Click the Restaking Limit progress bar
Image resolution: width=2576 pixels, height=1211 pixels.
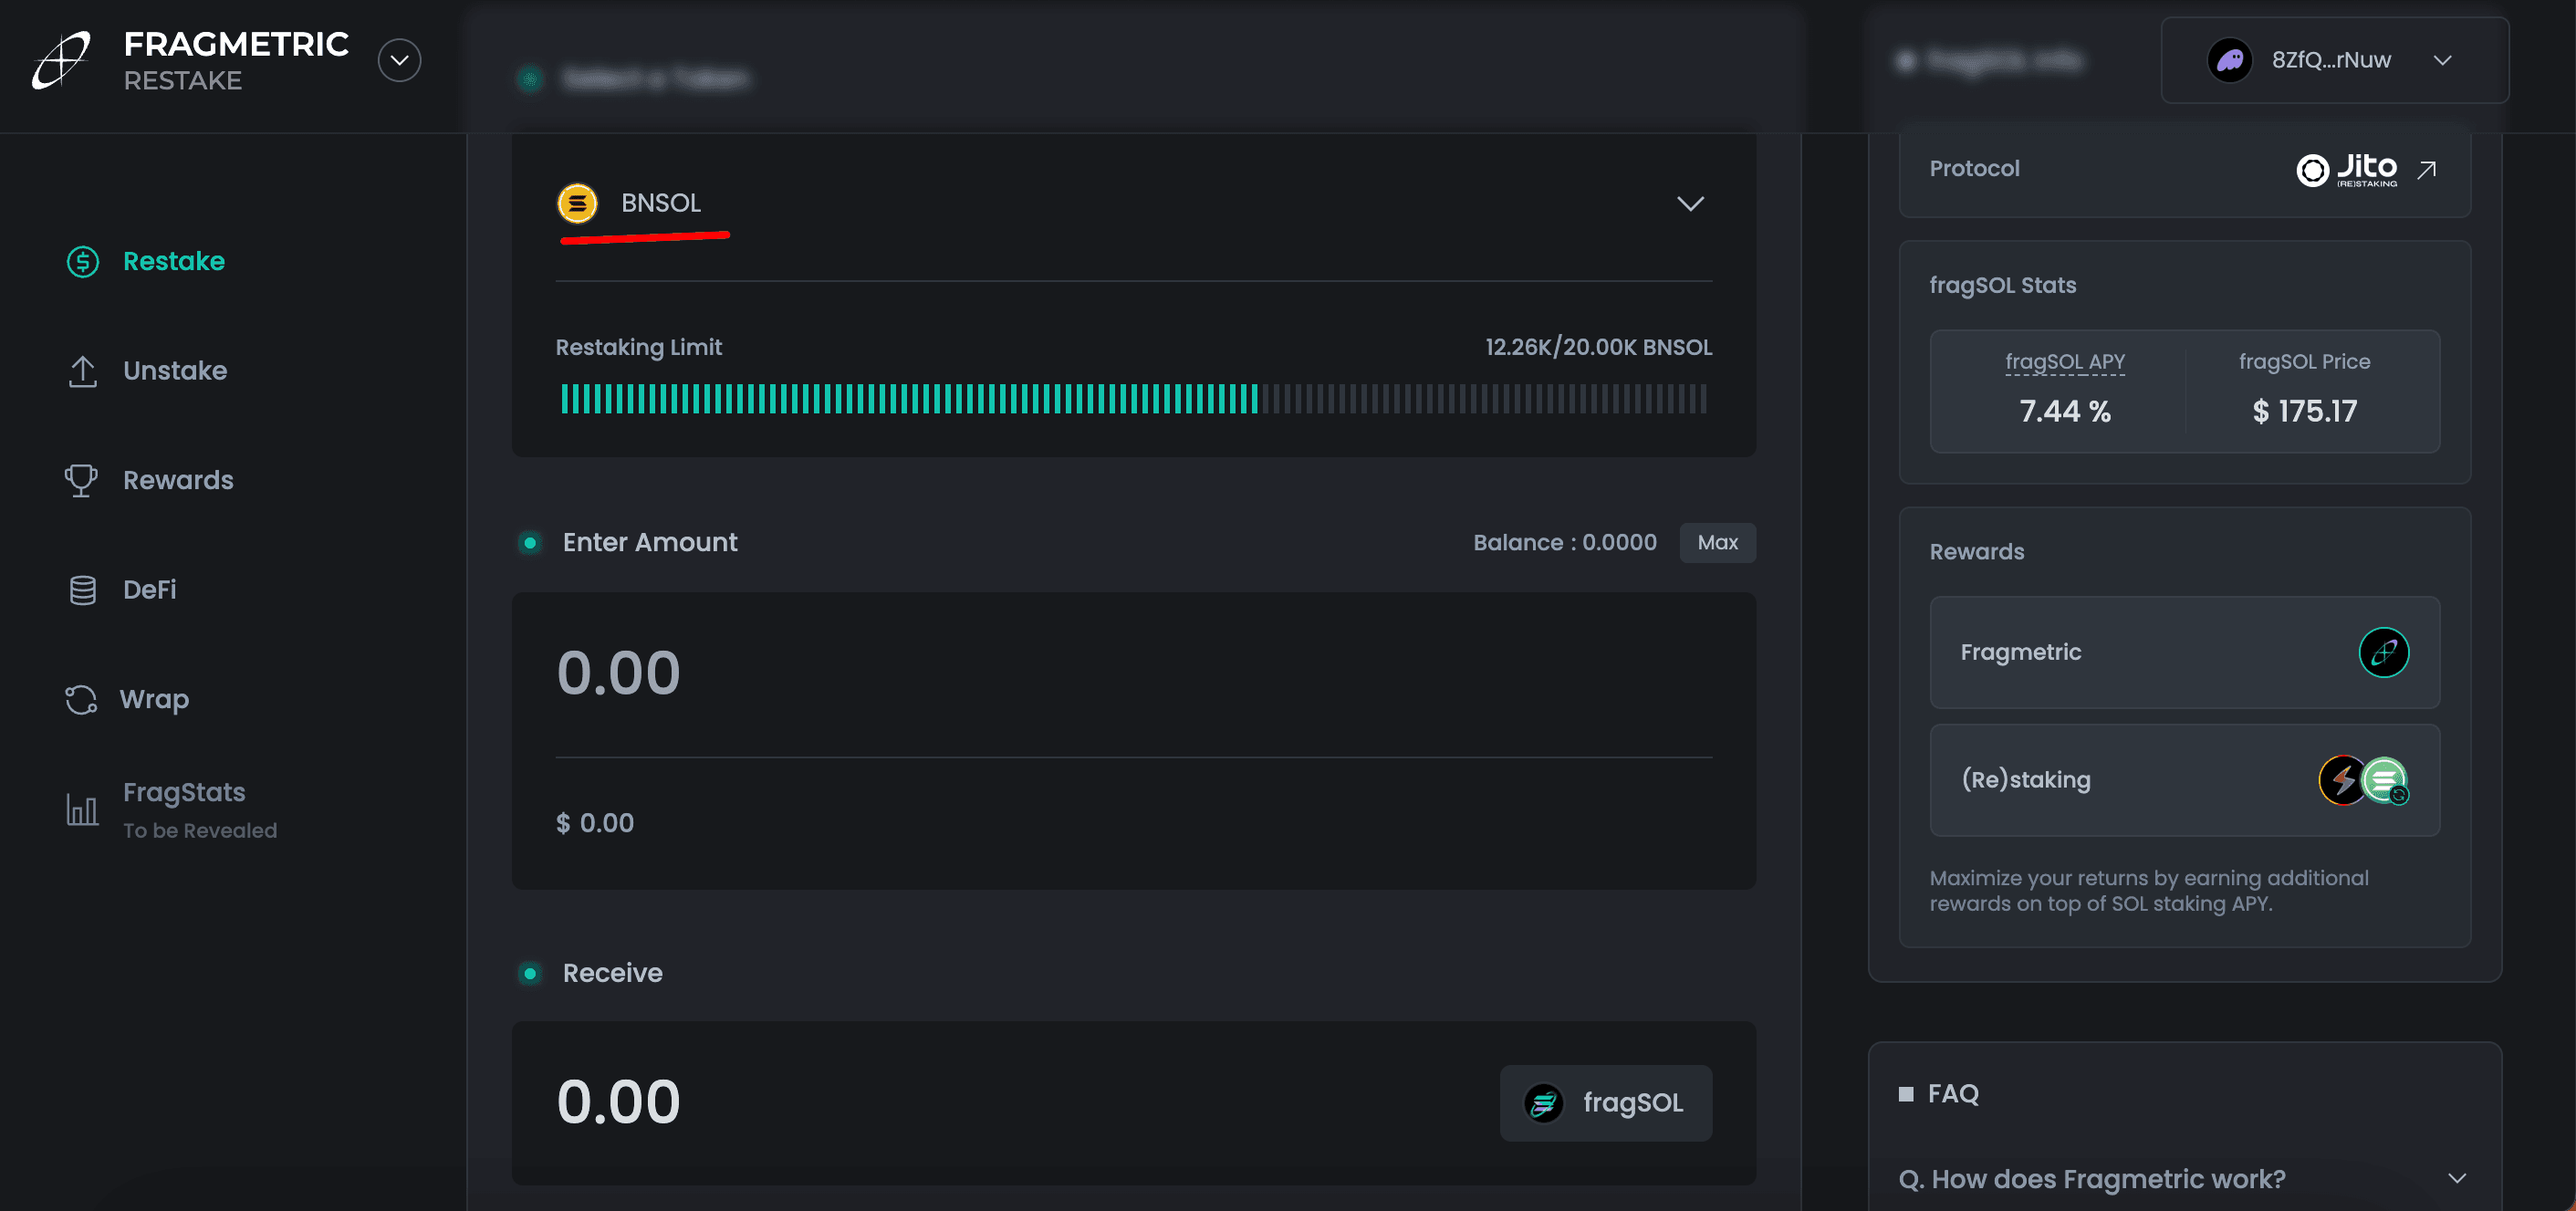coord(1134,399)
